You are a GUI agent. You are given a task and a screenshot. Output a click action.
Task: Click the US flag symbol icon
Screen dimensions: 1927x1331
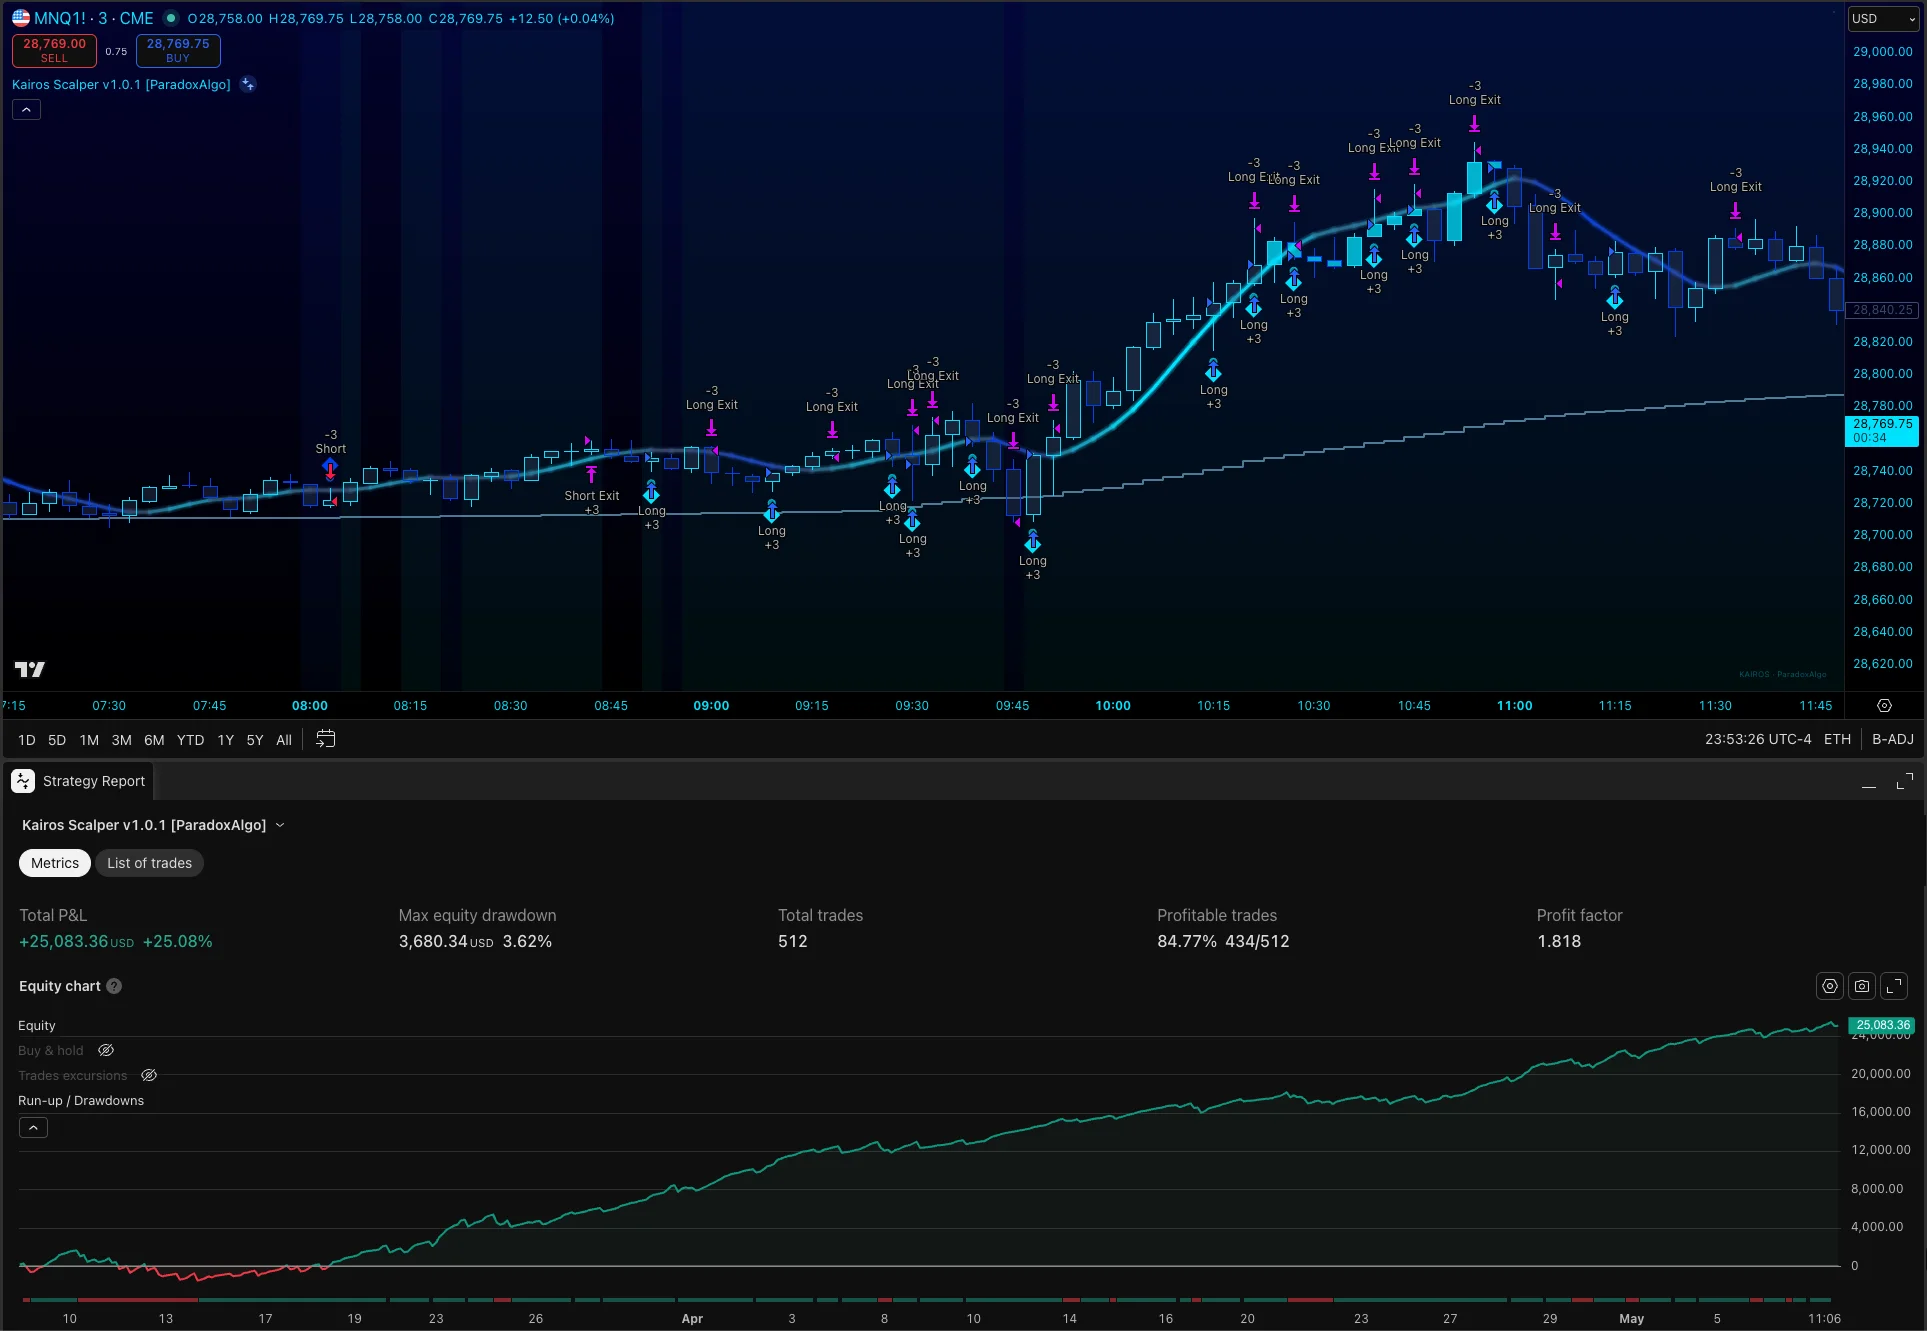(21, 18)
